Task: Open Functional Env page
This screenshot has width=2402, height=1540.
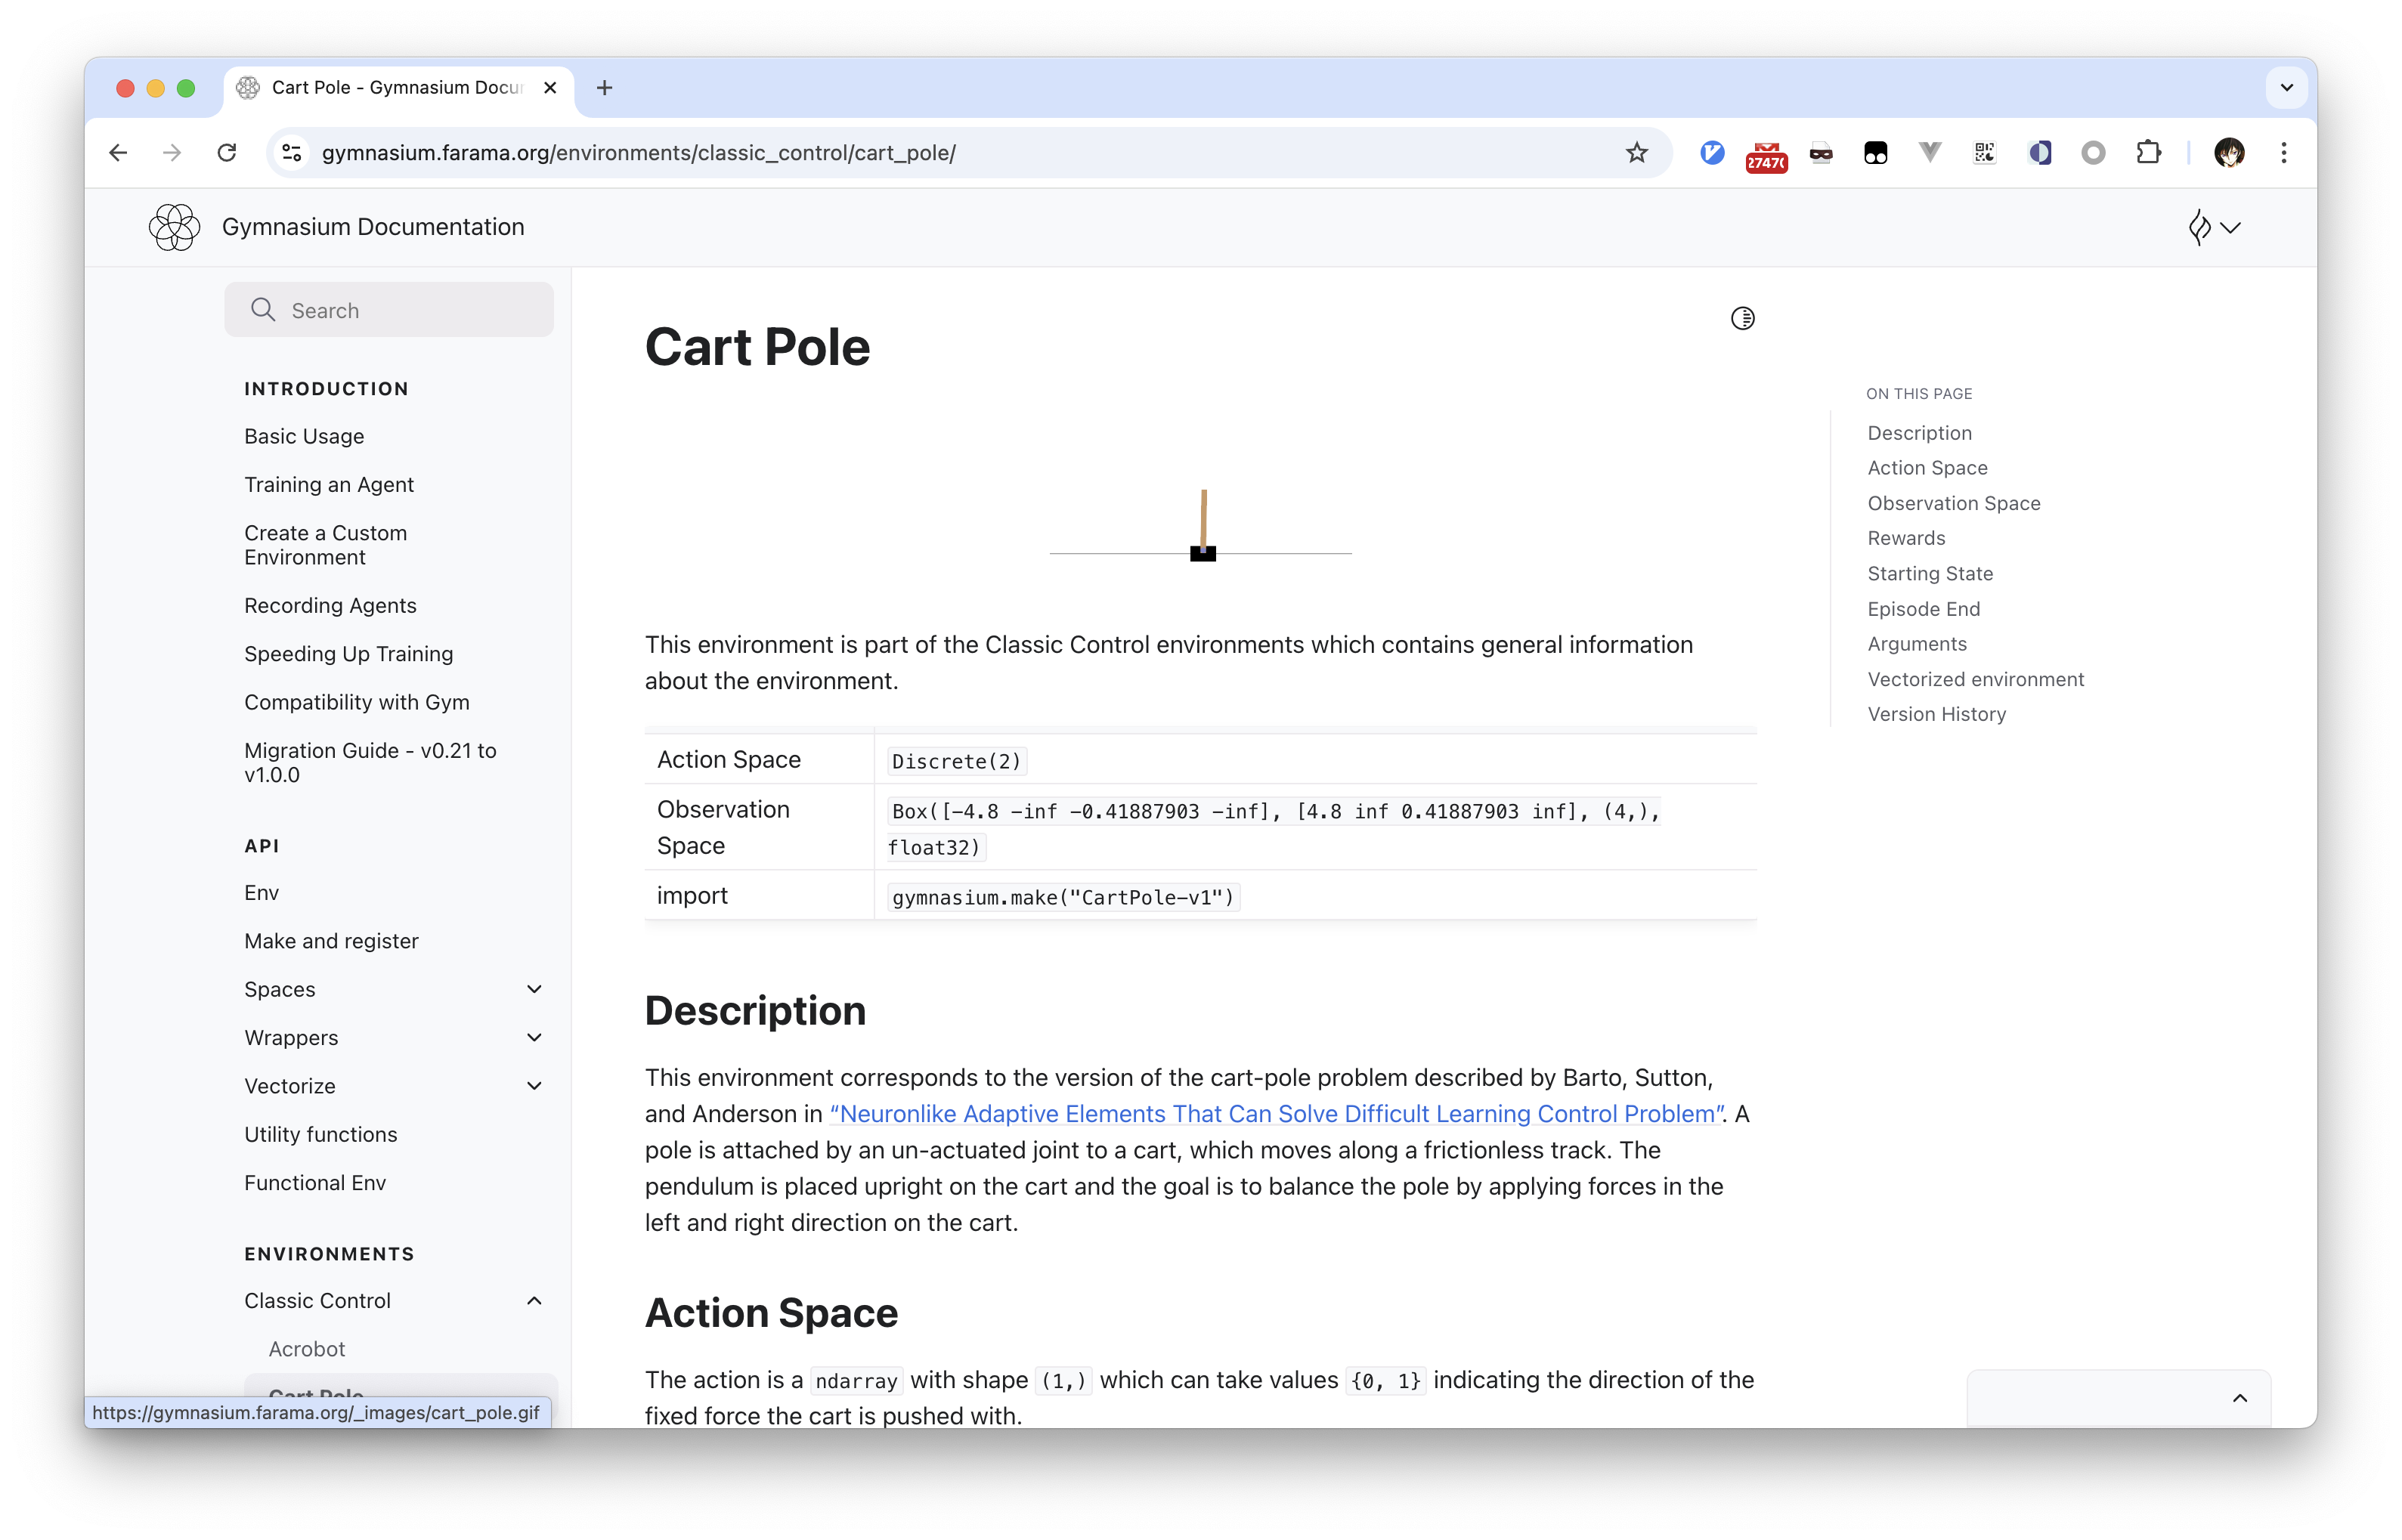Action: click(315, 1182)
